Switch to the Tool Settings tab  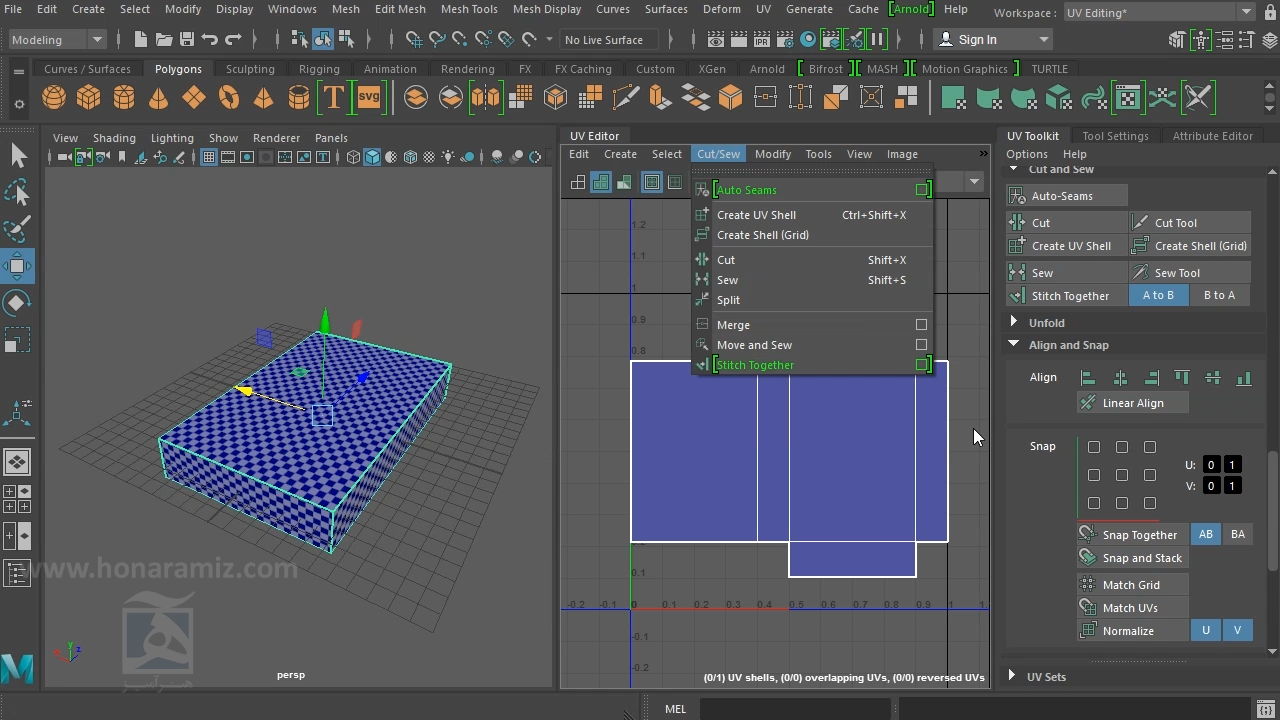pyautogui.click(x=1115, y=136)
